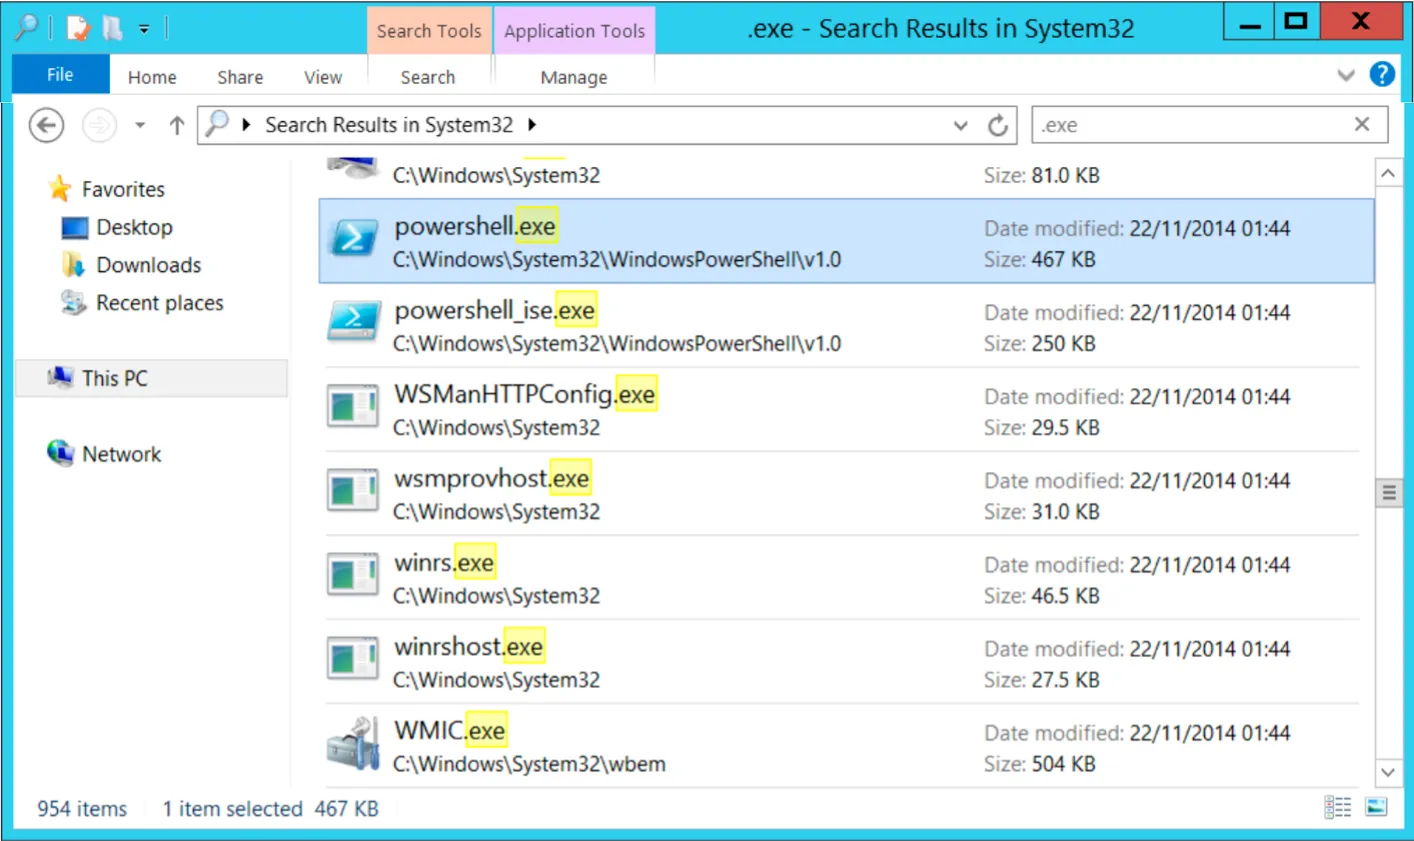Click the results scrollbar down arrow
1414x841 pixels.
point(1388,772)
